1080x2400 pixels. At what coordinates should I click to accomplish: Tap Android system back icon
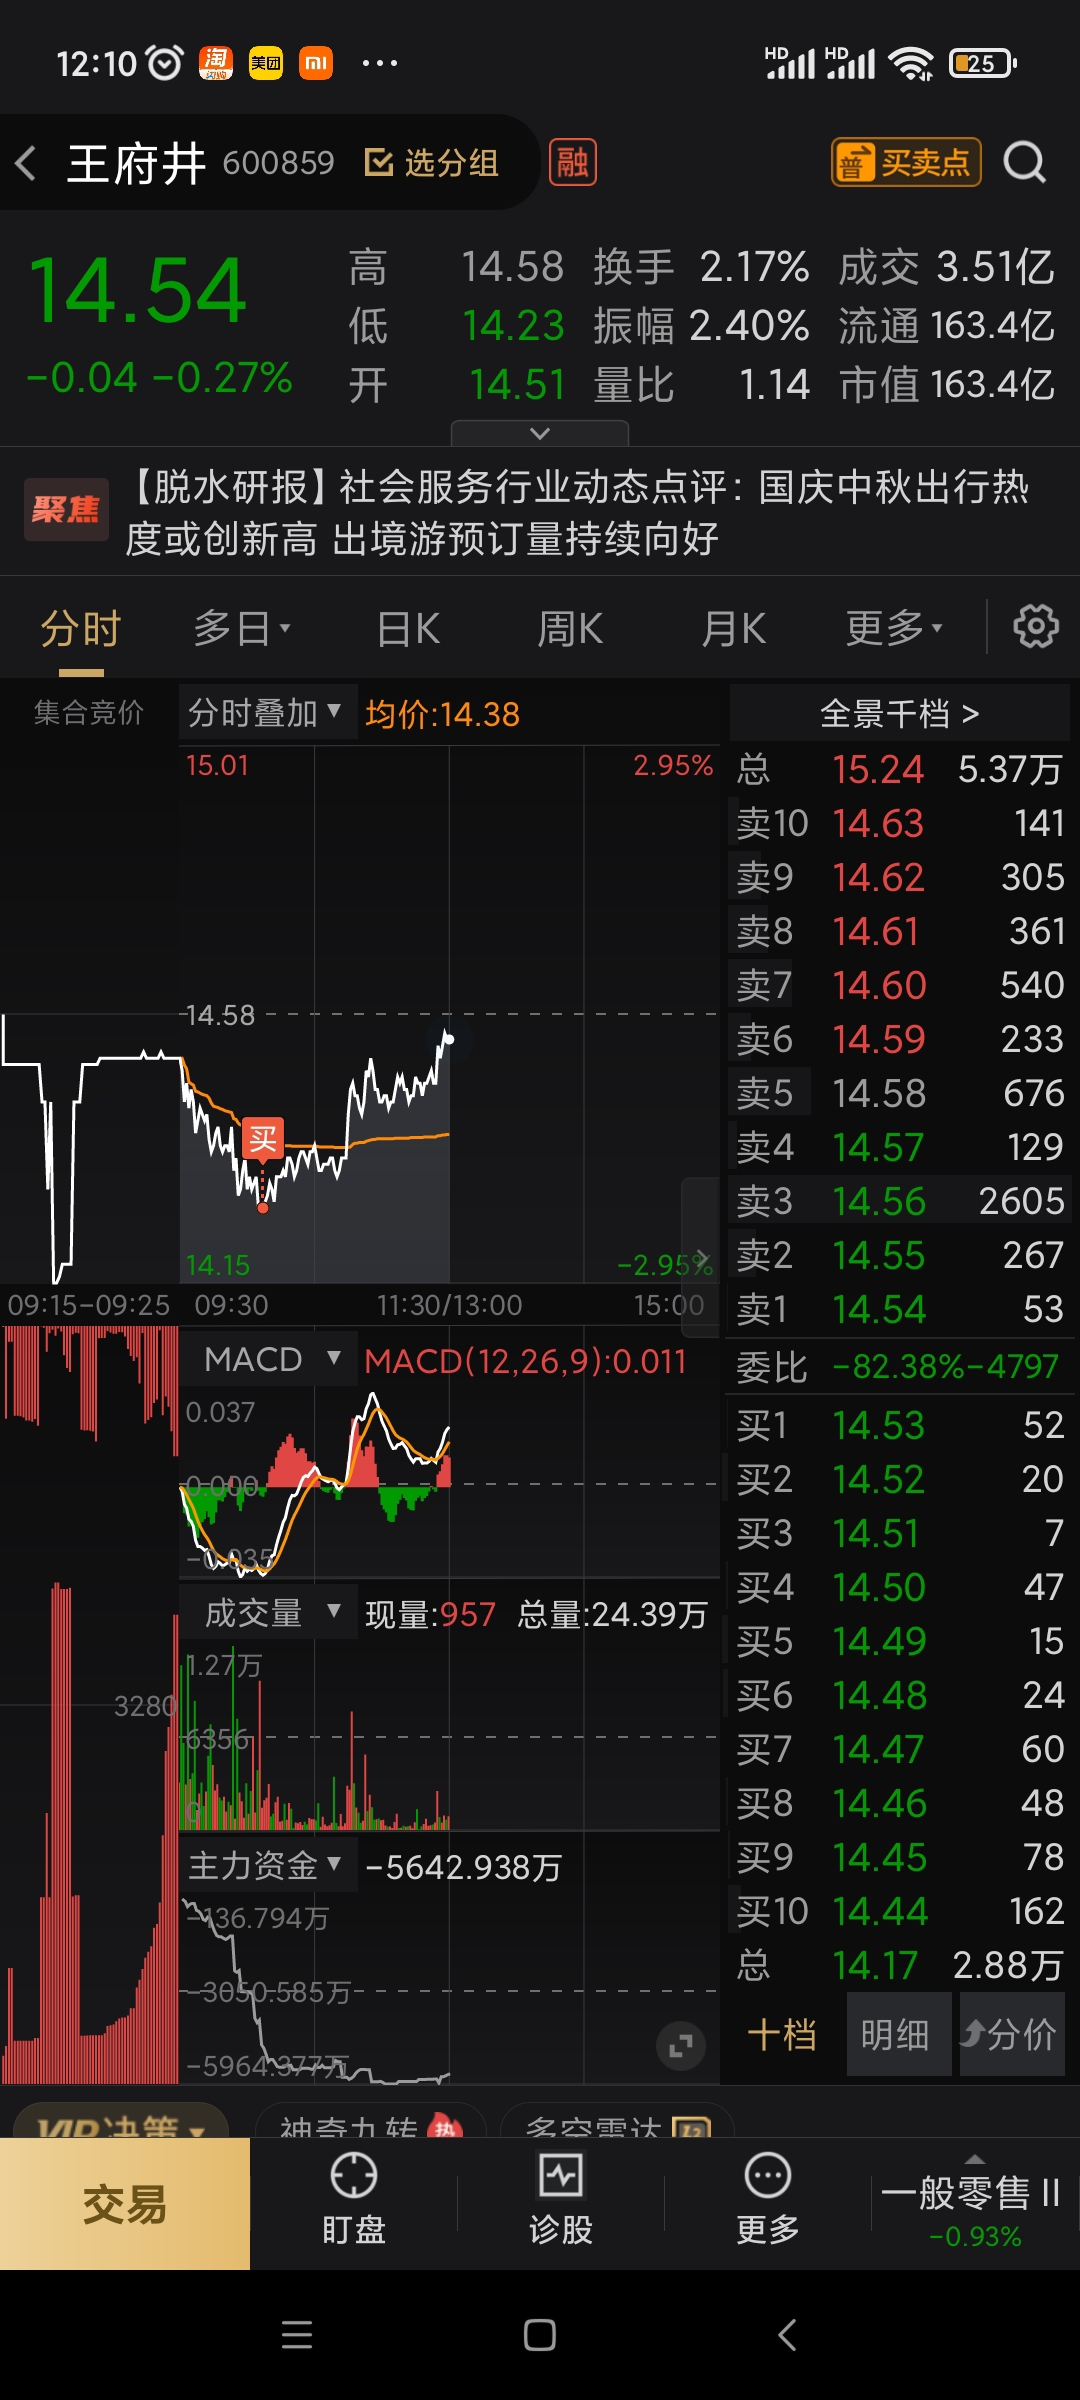pyautogui.click(x=787, y=2335)
